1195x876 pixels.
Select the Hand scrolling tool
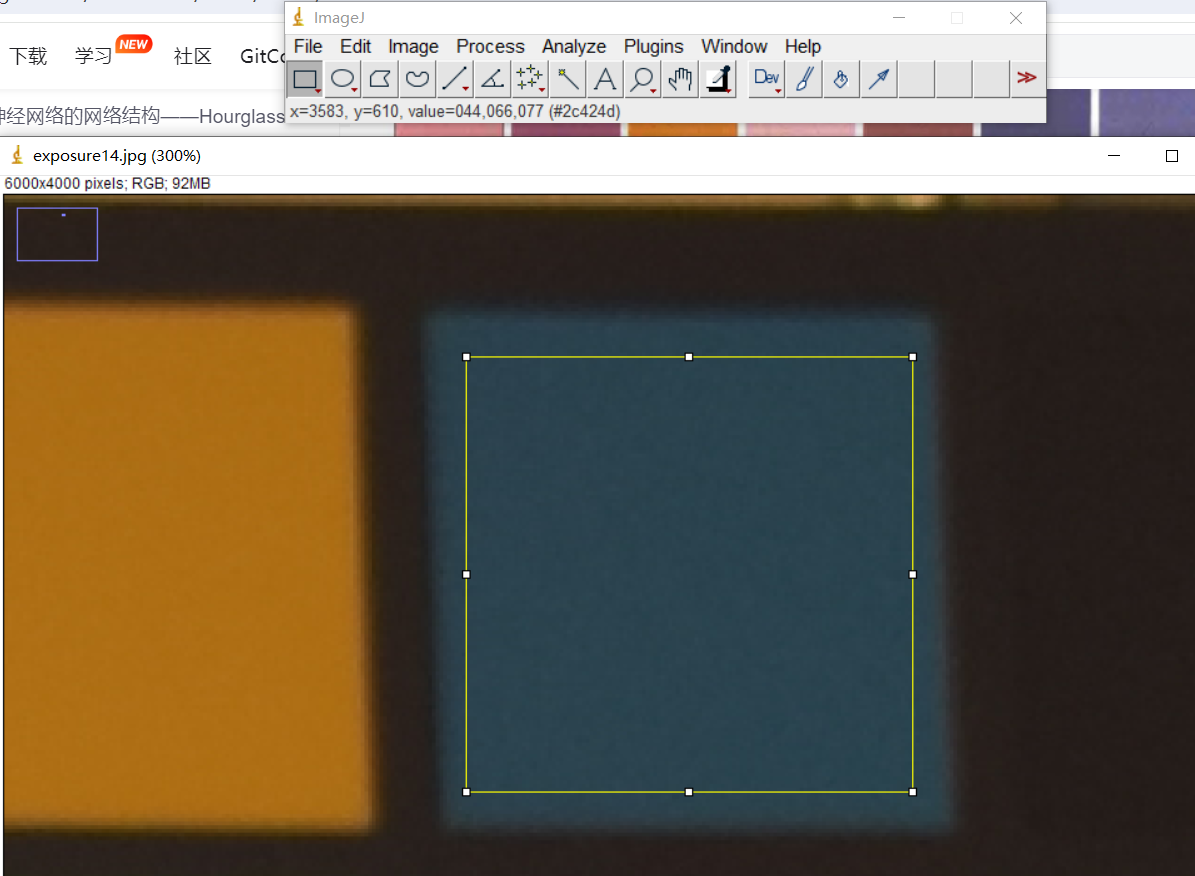[x=680, y=79]
